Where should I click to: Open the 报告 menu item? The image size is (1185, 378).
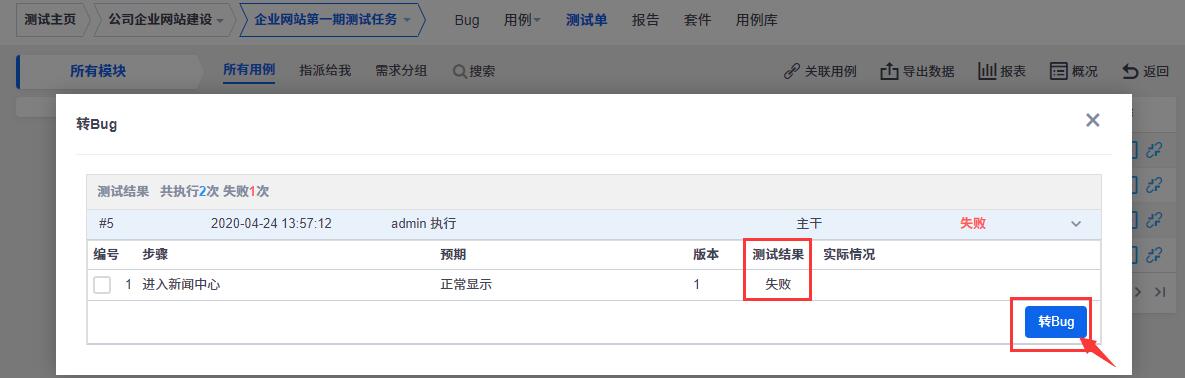click(645, 20)
